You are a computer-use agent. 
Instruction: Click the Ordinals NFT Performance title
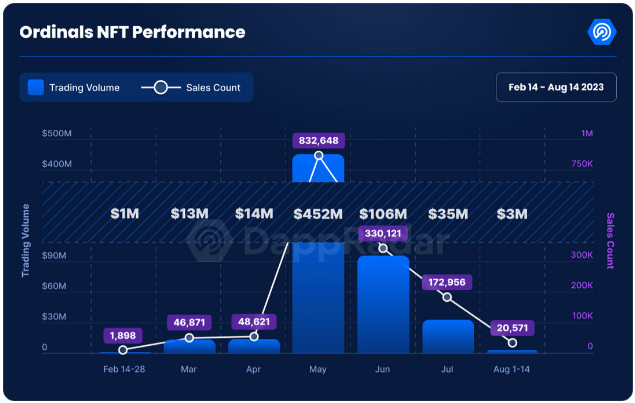pos(132,32)
